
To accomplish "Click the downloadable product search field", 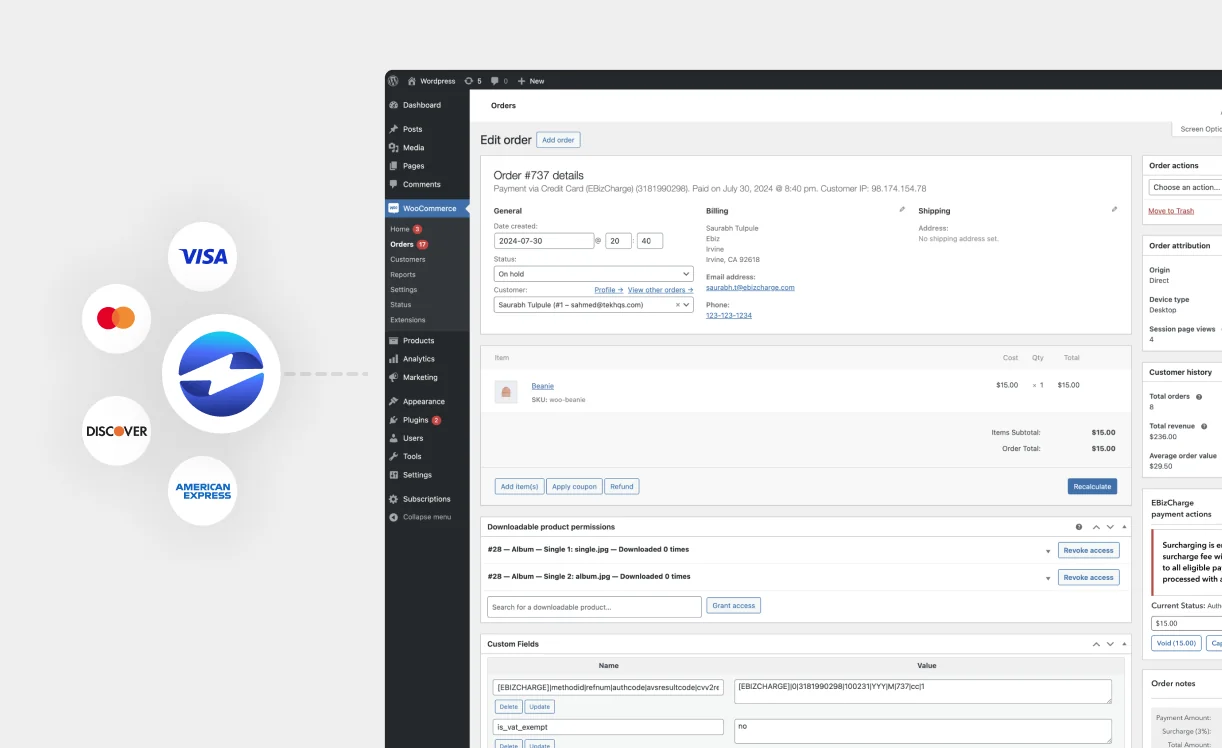I will point(594,607).
